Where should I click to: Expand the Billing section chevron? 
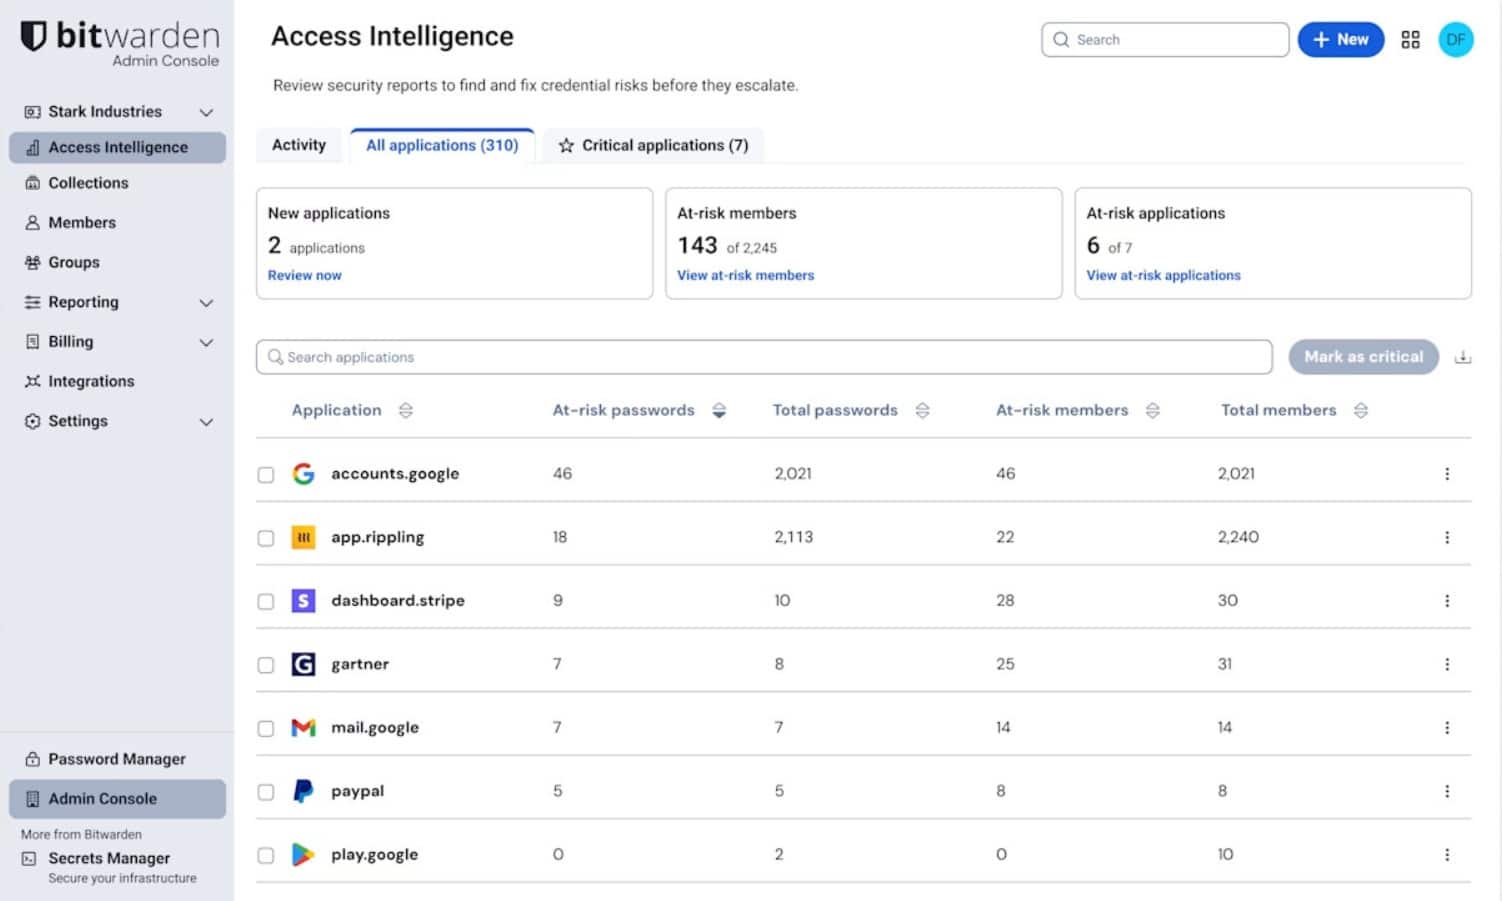click(x=206, y=343)
